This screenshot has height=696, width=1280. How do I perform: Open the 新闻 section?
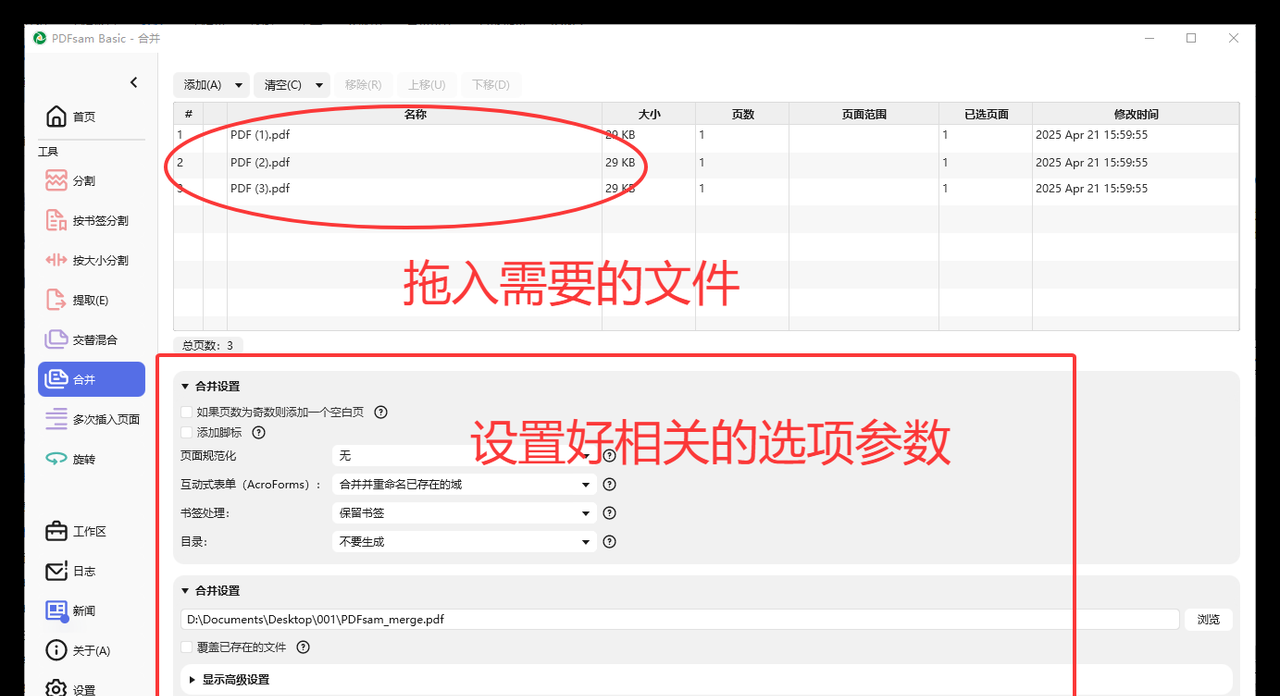coord(78,611)
